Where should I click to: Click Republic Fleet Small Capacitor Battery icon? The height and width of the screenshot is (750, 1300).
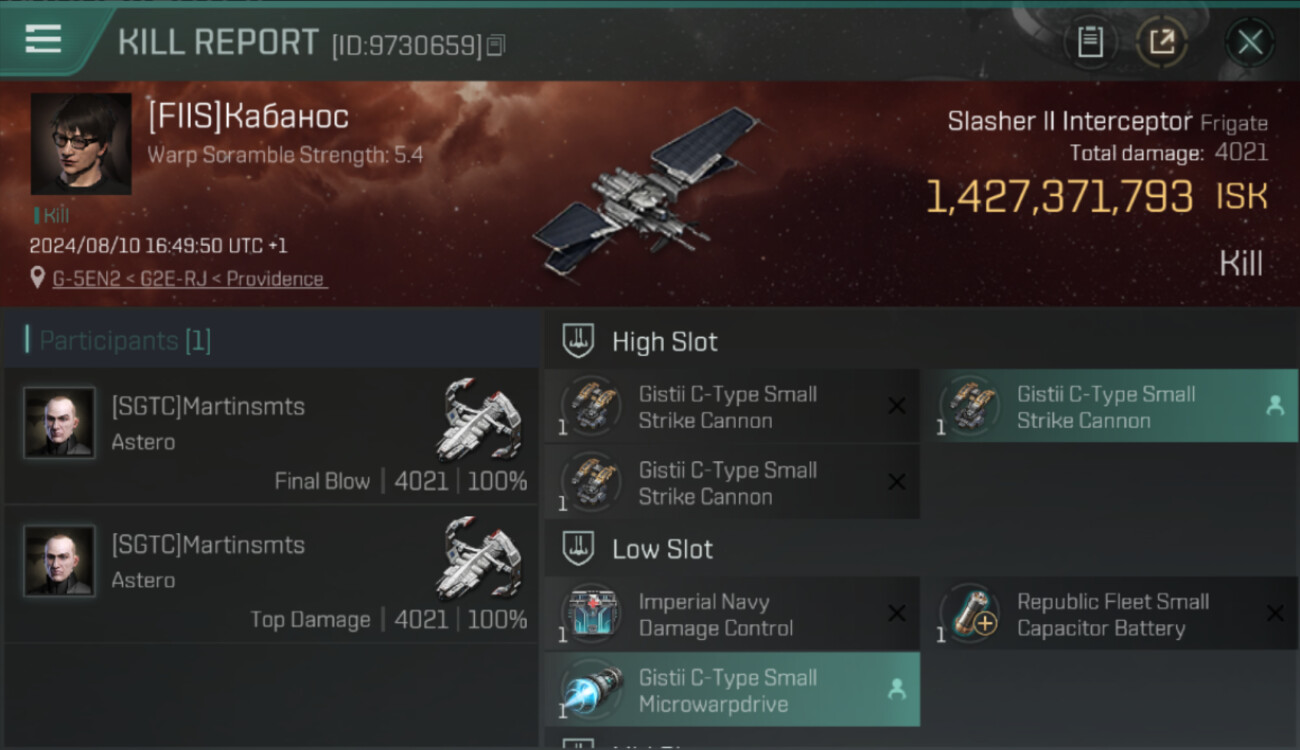tap(970, 614)
